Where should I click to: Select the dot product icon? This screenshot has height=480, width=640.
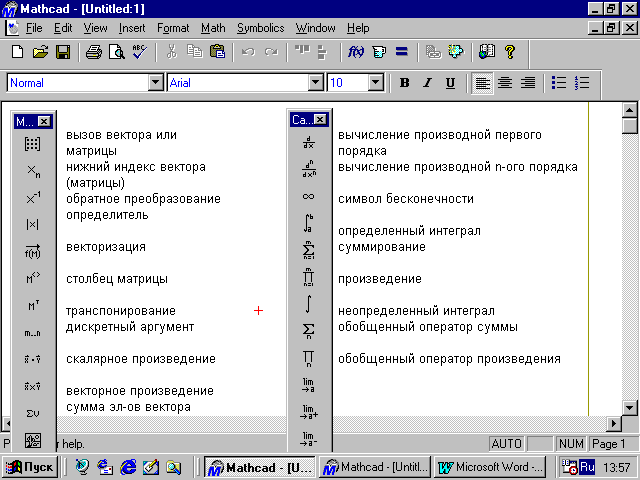point(33,360)
